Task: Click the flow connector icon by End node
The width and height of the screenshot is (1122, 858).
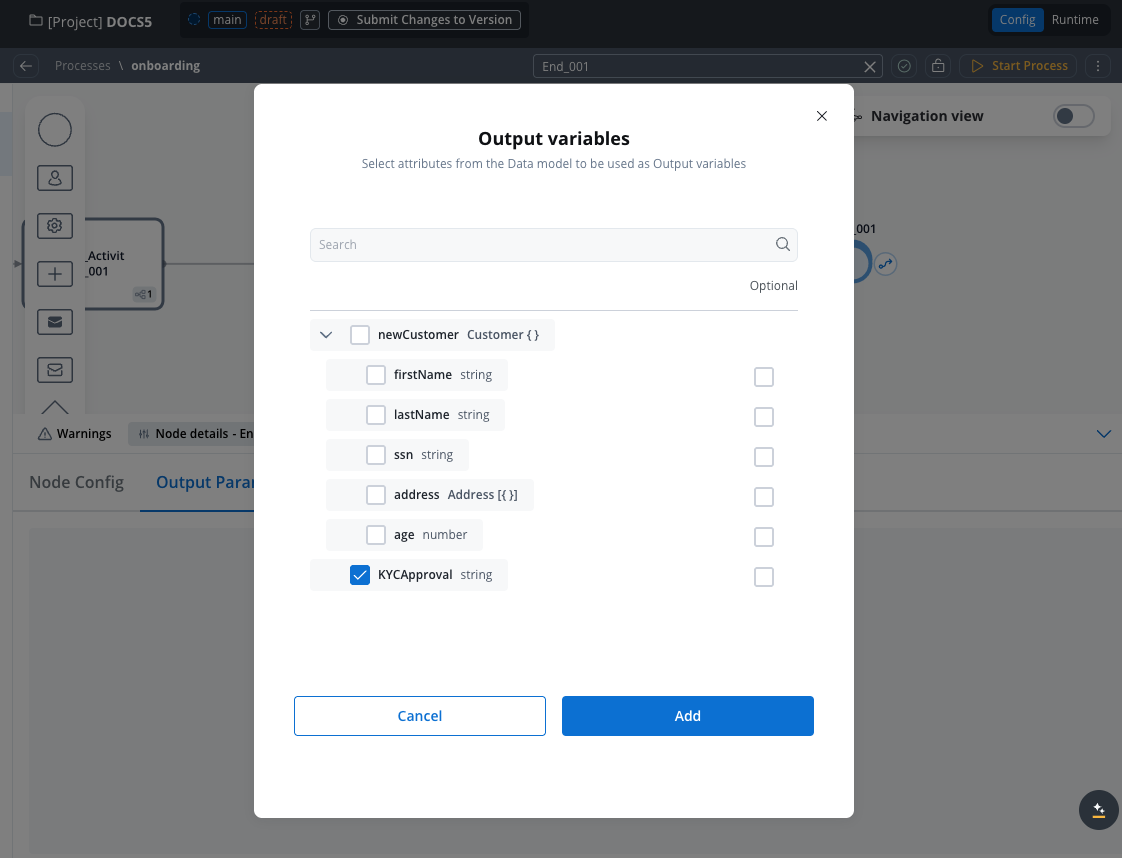Action: coord(886,264)
